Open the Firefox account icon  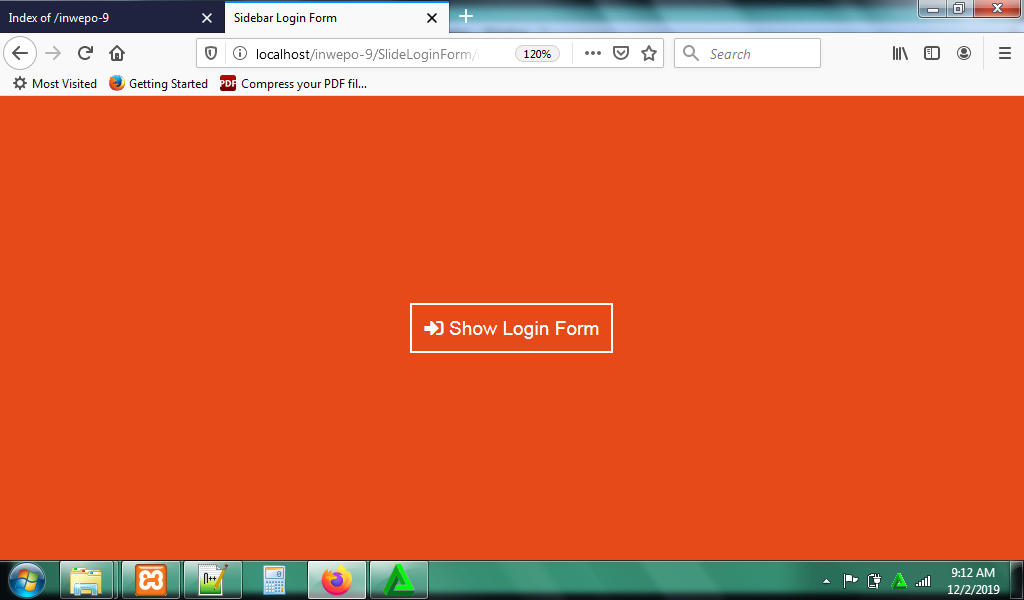[964, 54]
